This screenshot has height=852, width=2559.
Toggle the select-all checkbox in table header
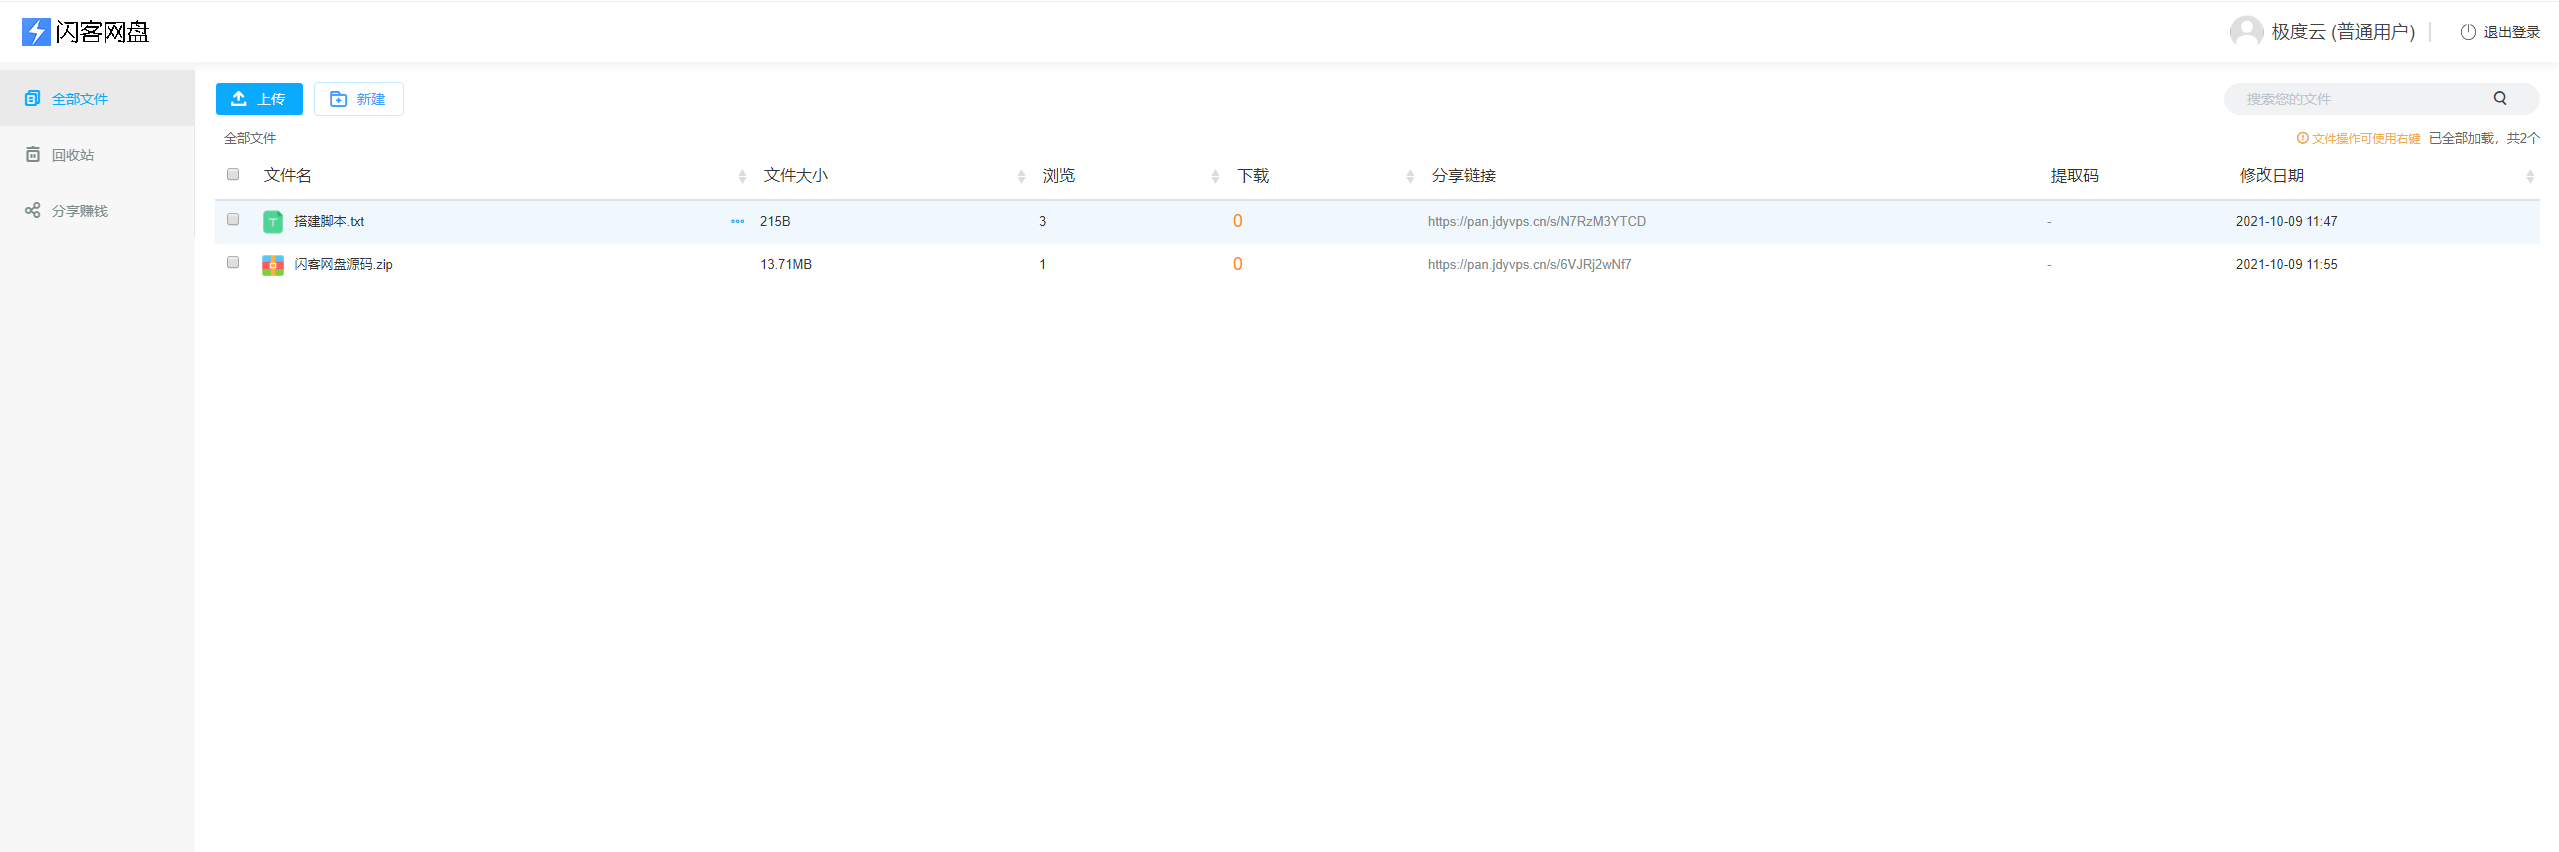[233, 175]
